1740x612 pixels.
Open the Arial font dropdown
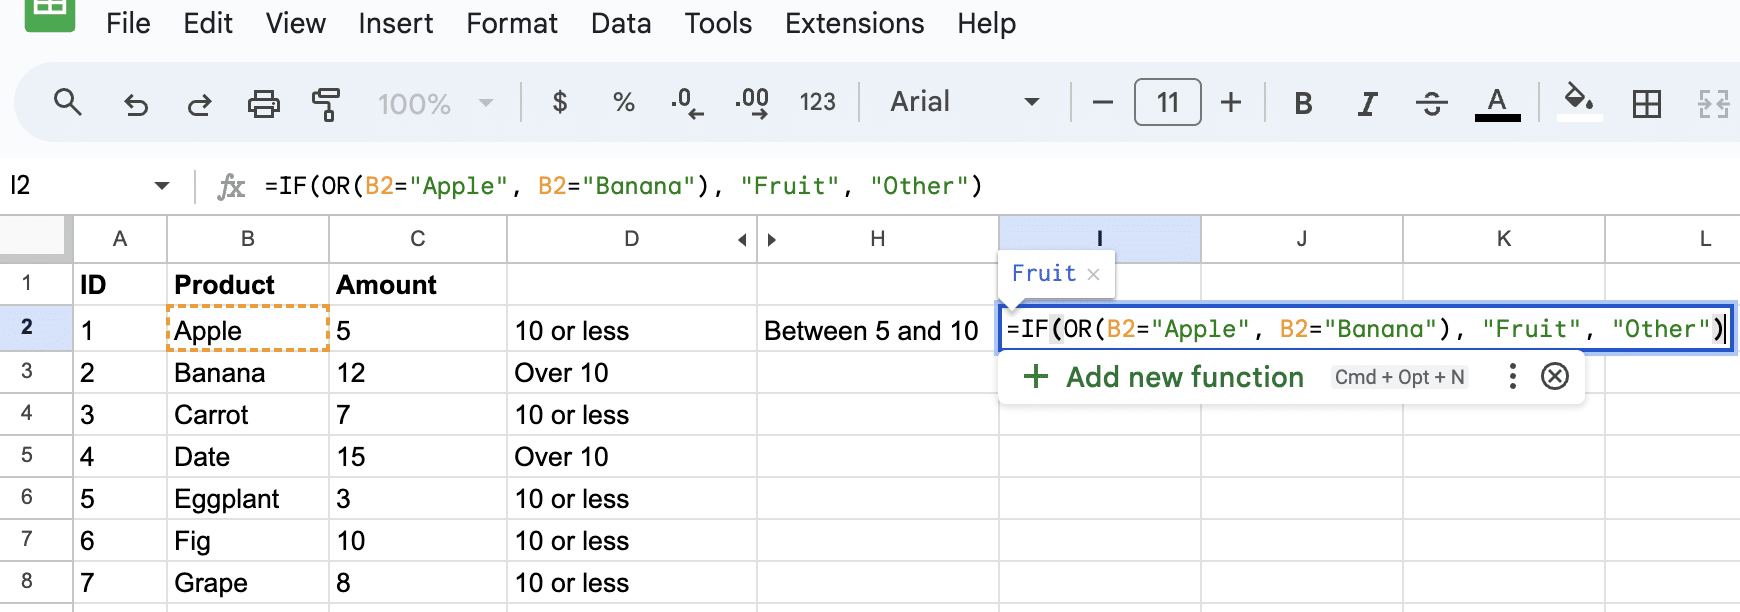point(965,102)
